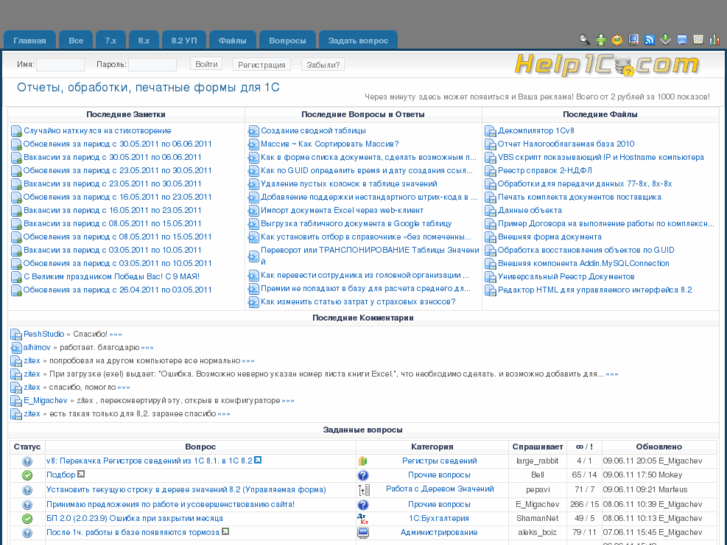727x545 pixels.
Task: Click the icon next to 'Создание сводной таблицы'
Action: click(x=253, y=131)
